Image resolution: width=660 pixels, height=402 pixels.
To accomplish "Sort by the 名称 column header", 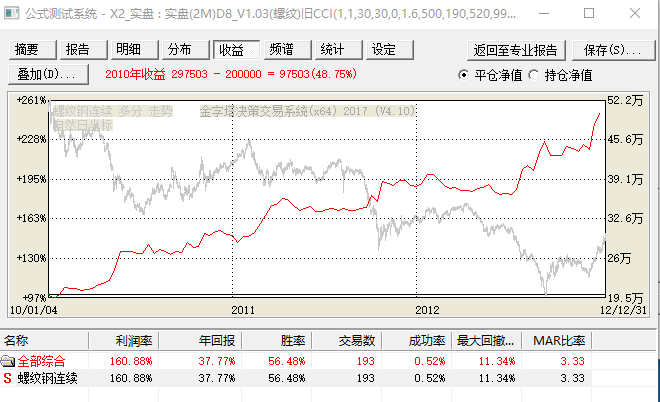I will pos(44,341).
